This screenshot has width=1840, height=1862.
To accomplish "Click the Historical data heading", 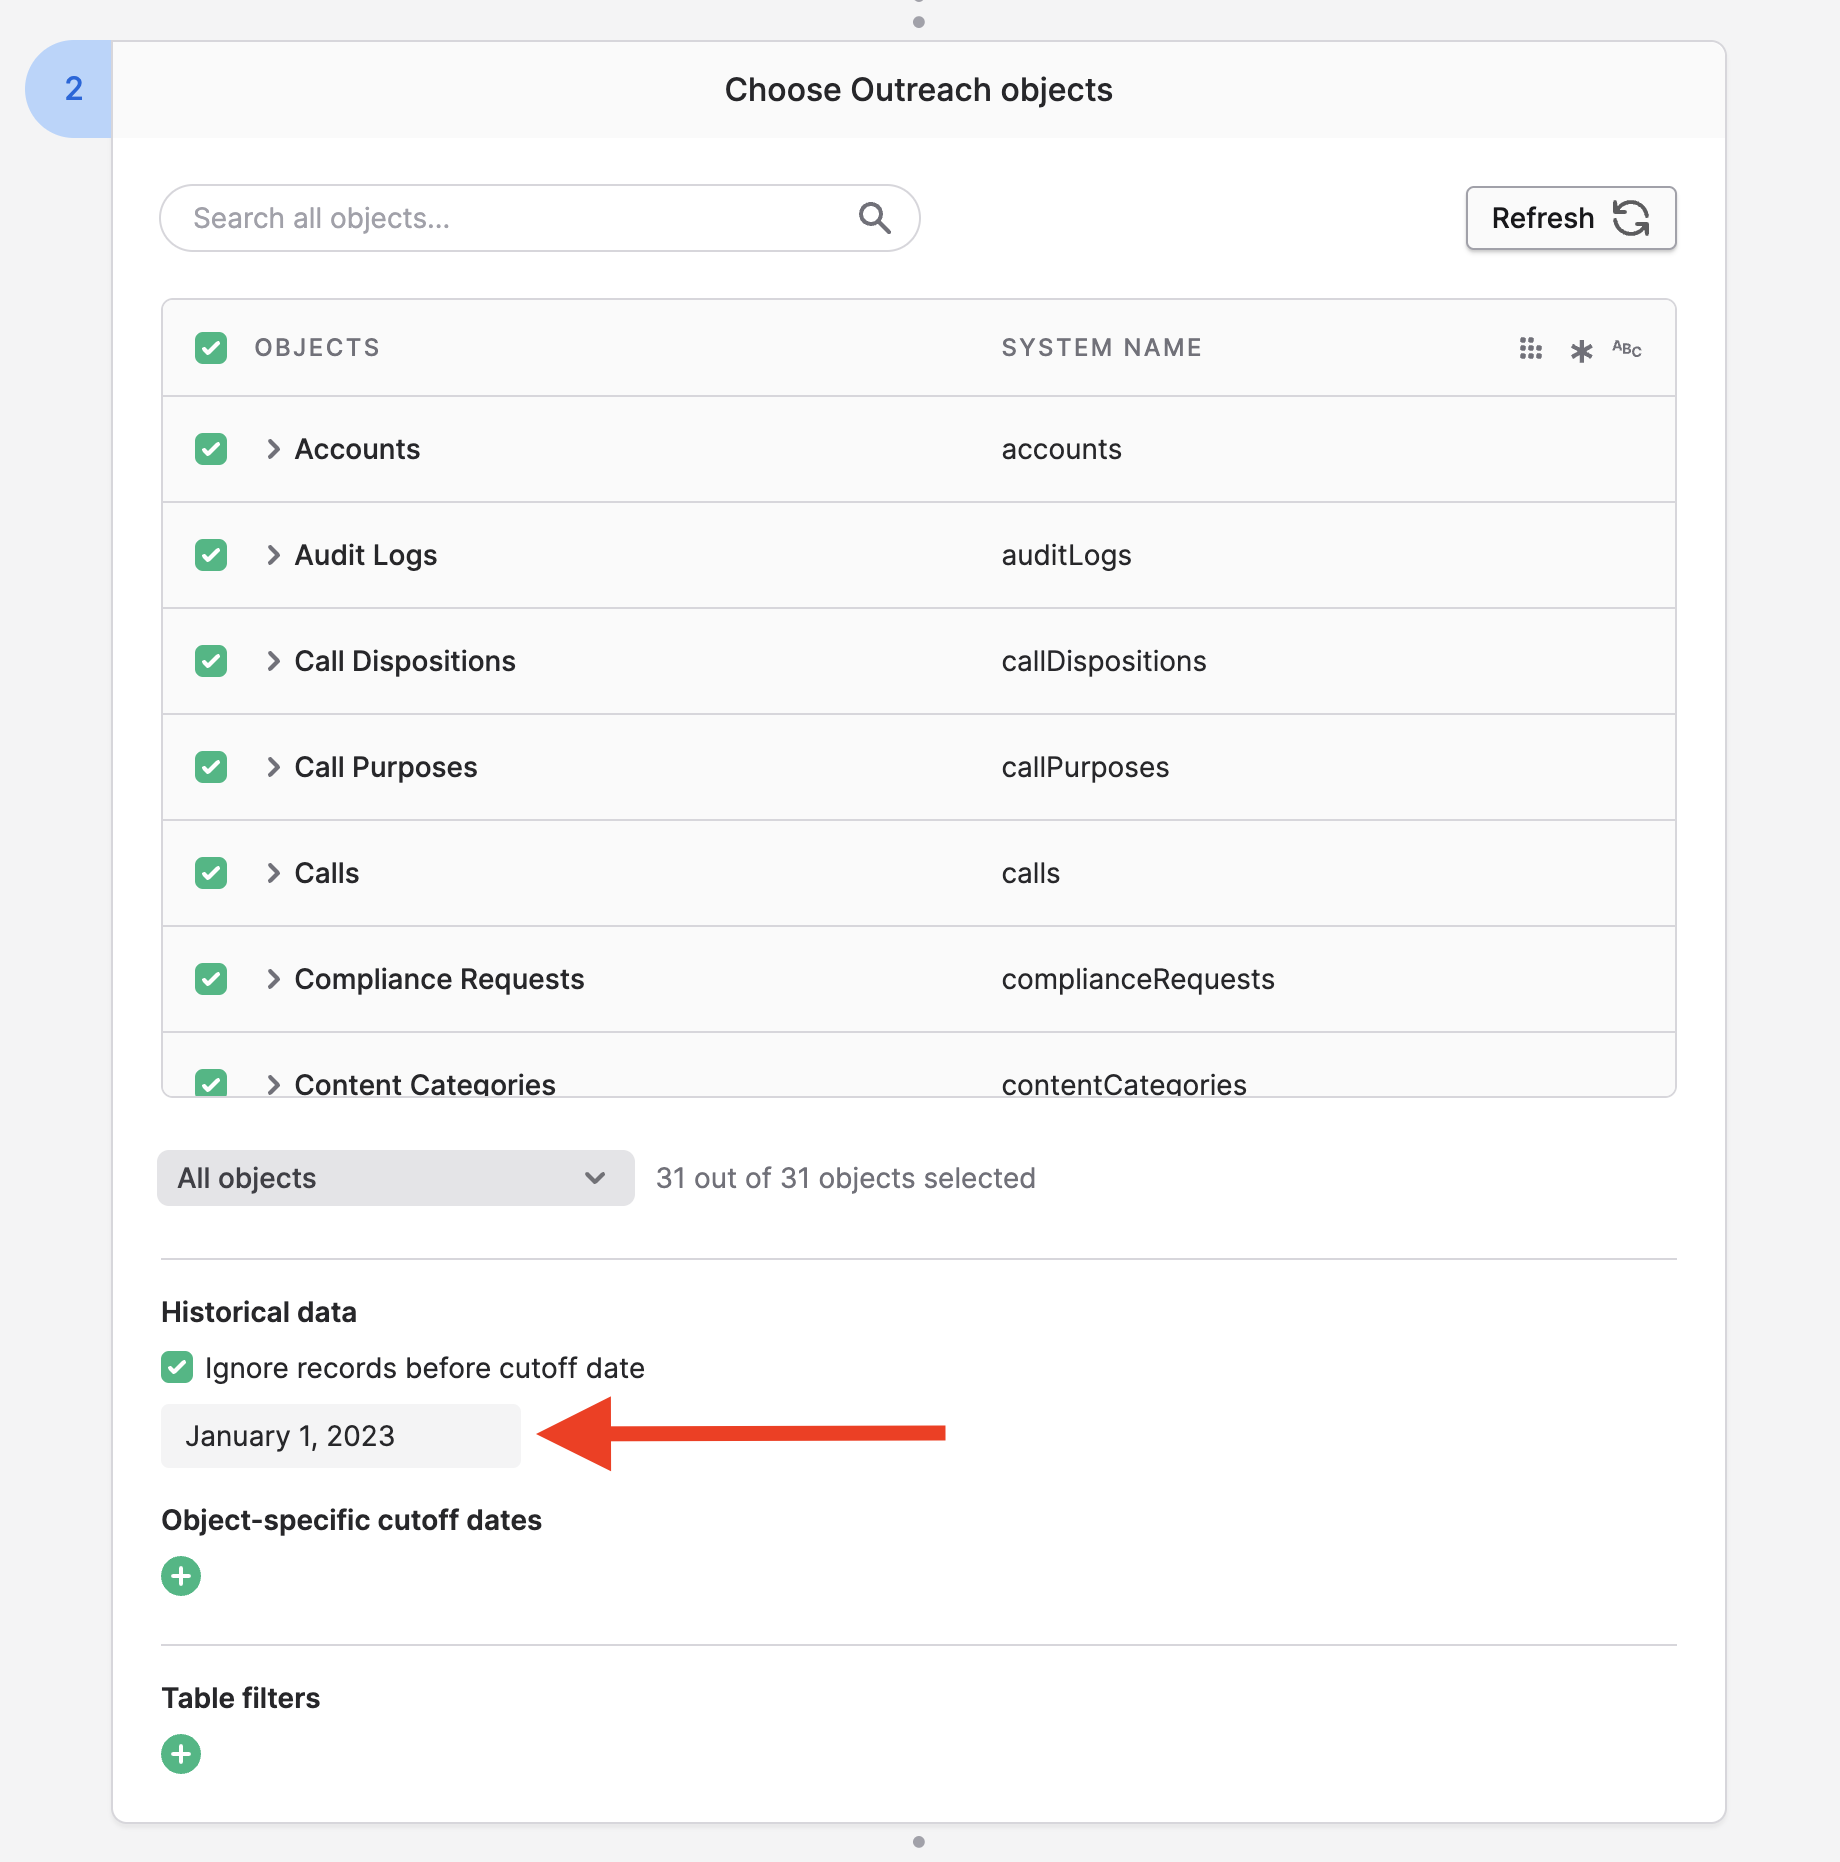I will (x=259, y=1312).
